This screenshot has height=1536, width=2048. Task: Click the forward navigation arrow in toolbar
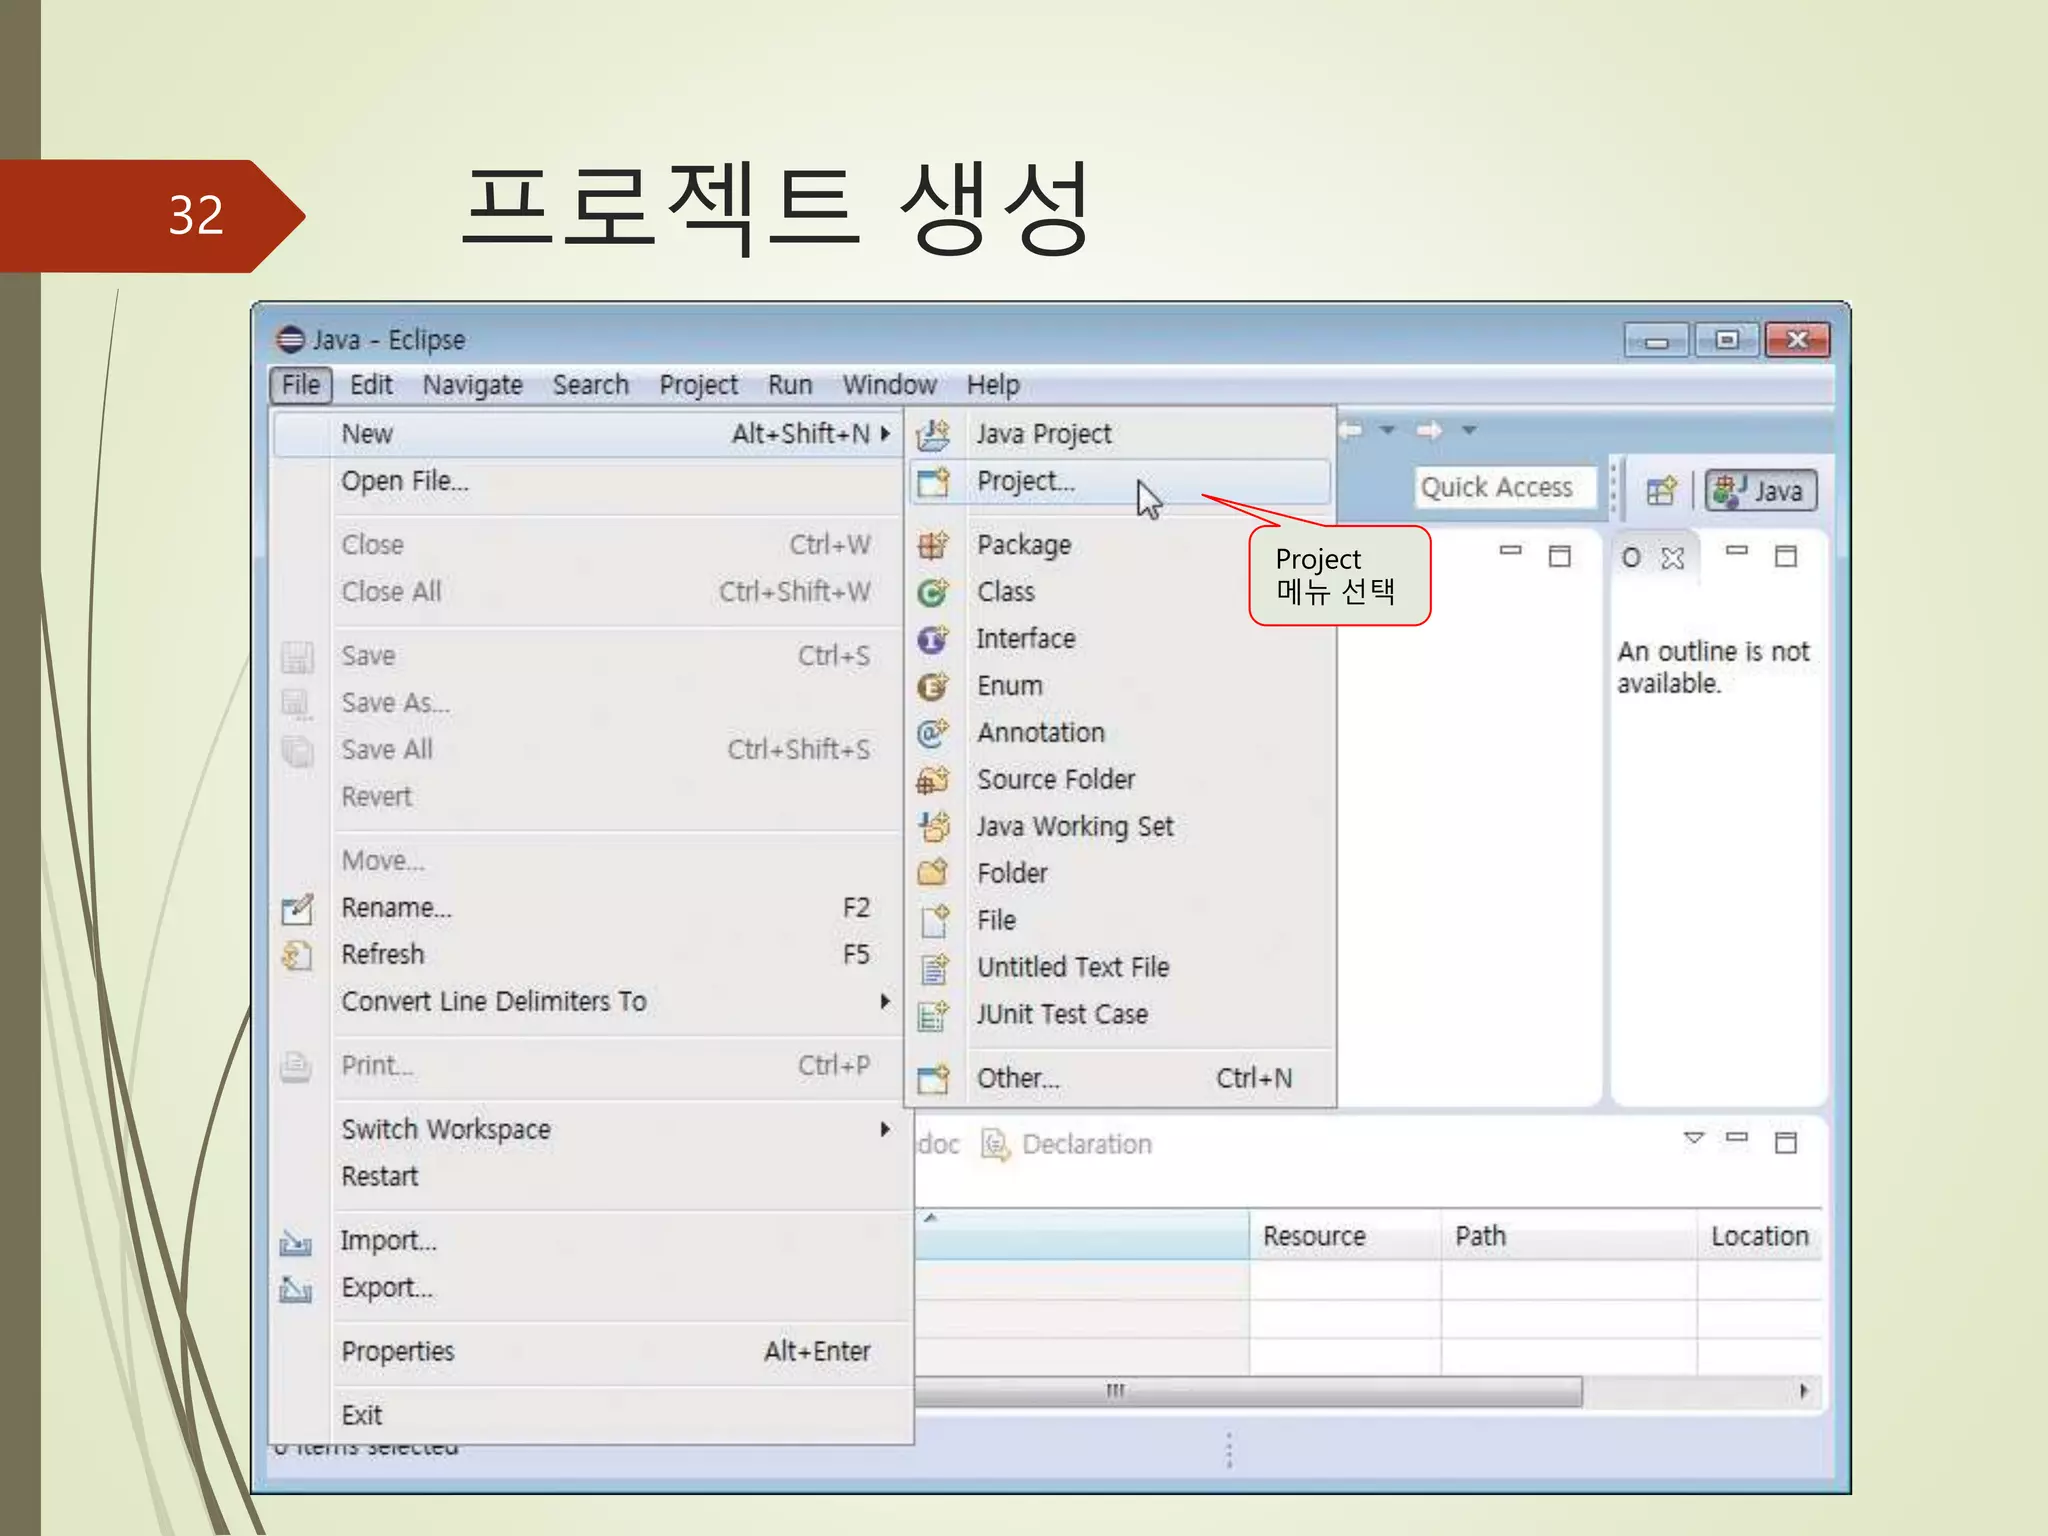1429,430
